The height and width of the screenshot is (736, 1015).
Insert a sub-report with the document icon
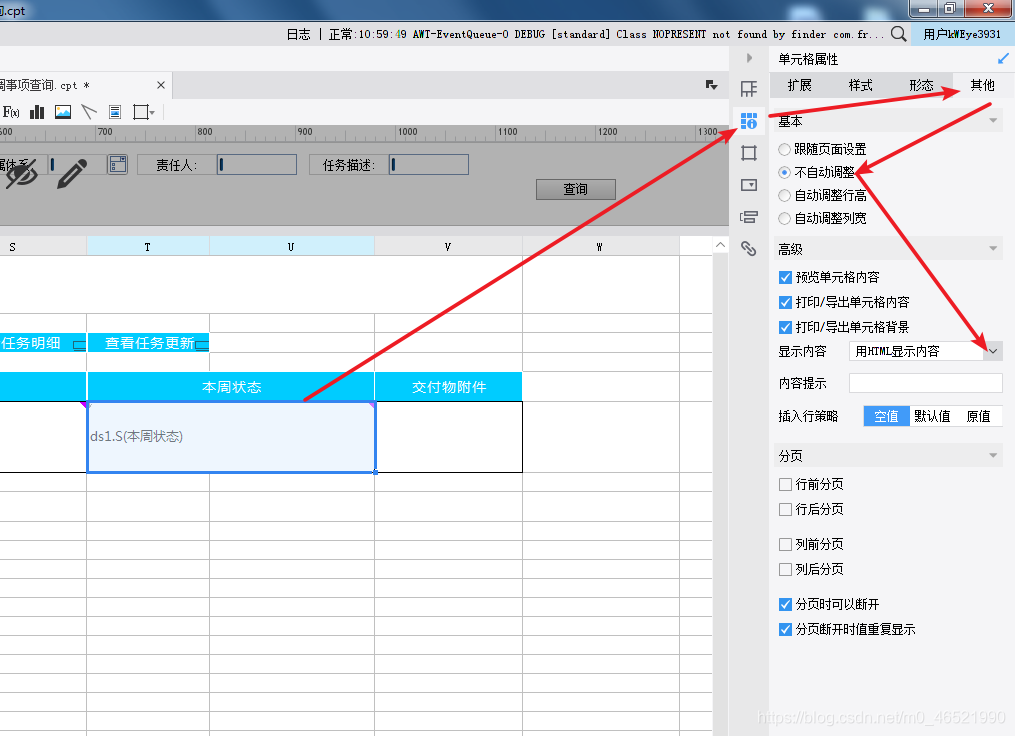[115, 112]
